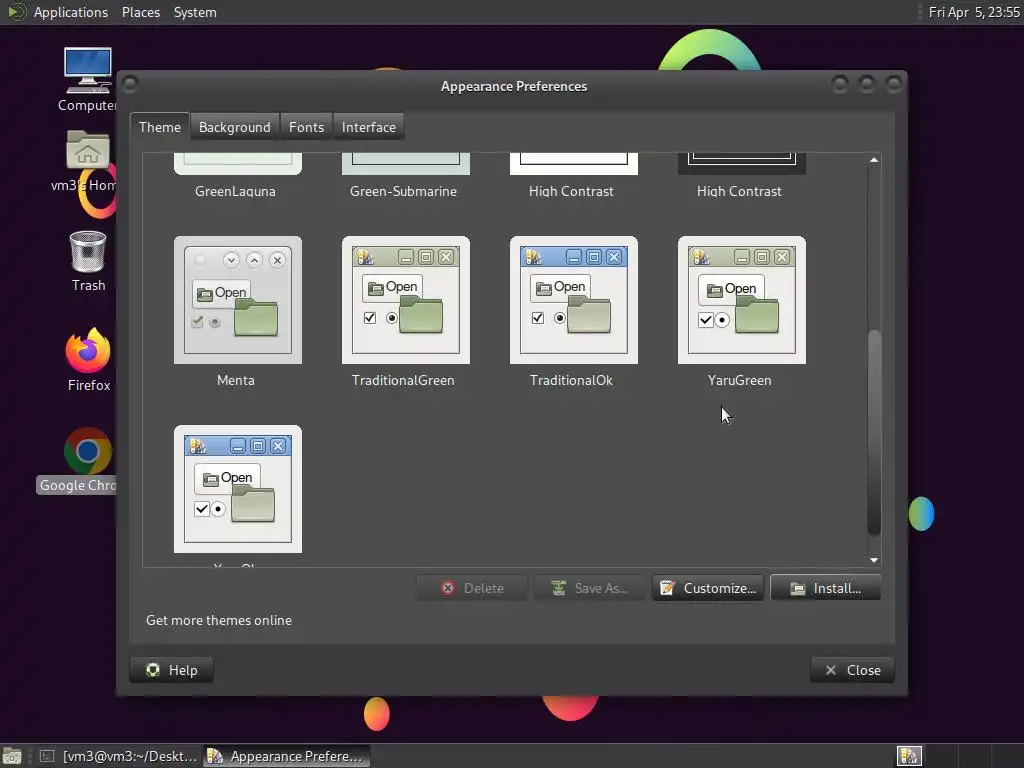Open the Computer desktop icon
The image size is (1024, 768).
[88, 80]
